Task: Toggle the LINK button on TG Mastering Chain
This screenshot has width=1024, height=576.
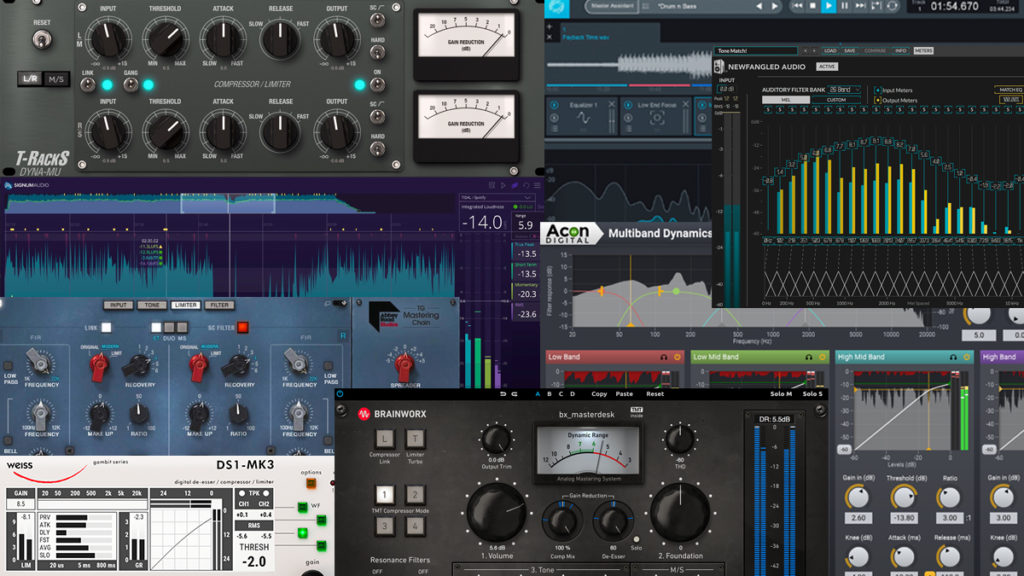Action: point(106,327)
